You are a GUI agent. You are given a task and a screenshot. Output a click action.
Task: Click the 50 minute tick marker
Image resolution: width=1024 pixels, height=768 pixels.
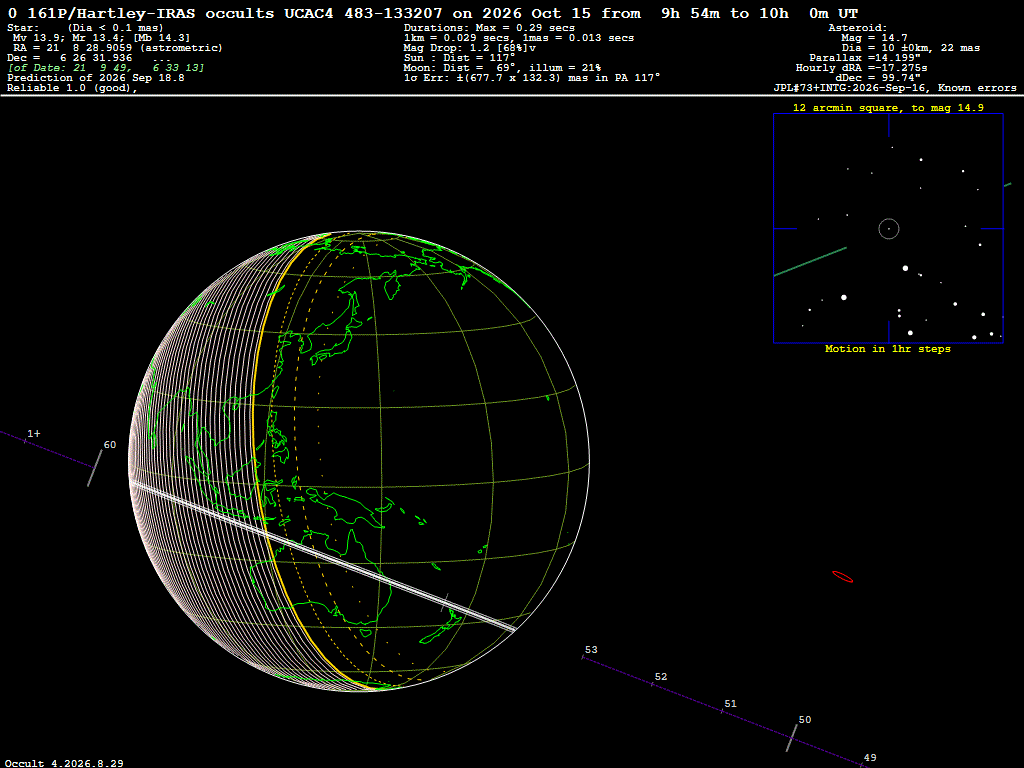coord(792,737)
